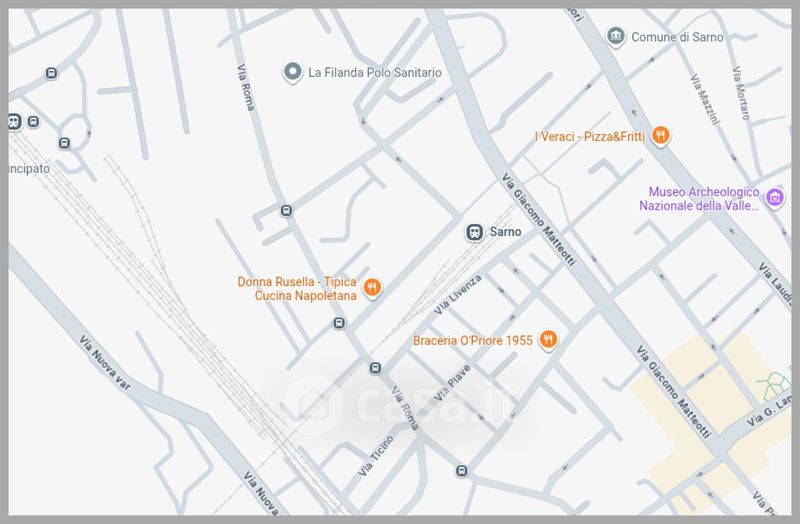Select the Donna Rusella restaurant pin
Screen dimensions: 800x524
pos(371,288)
